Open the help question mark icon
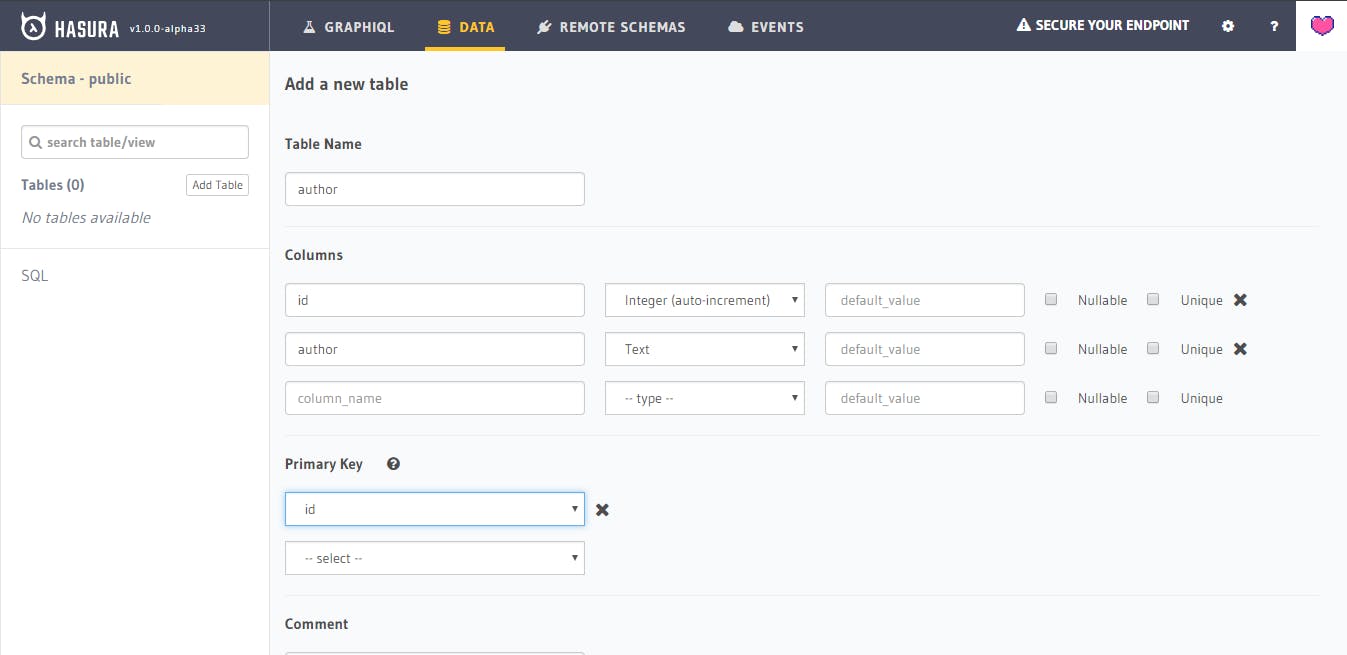 (x=1273, y=26)
